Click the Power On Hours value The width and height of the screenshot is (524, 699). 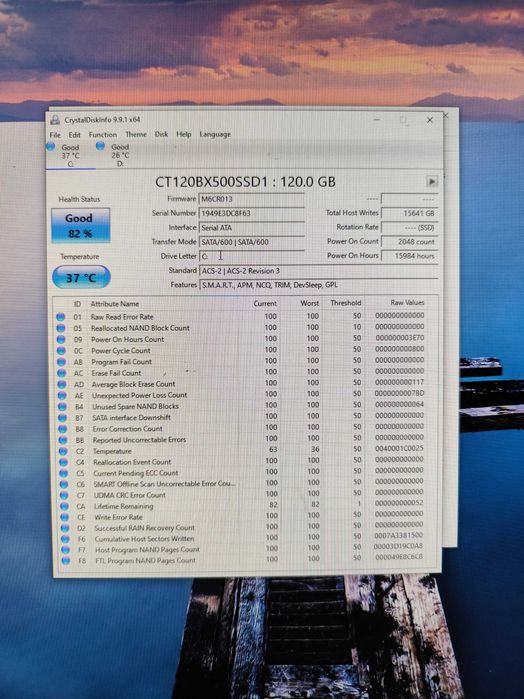[x=409, y=256]
